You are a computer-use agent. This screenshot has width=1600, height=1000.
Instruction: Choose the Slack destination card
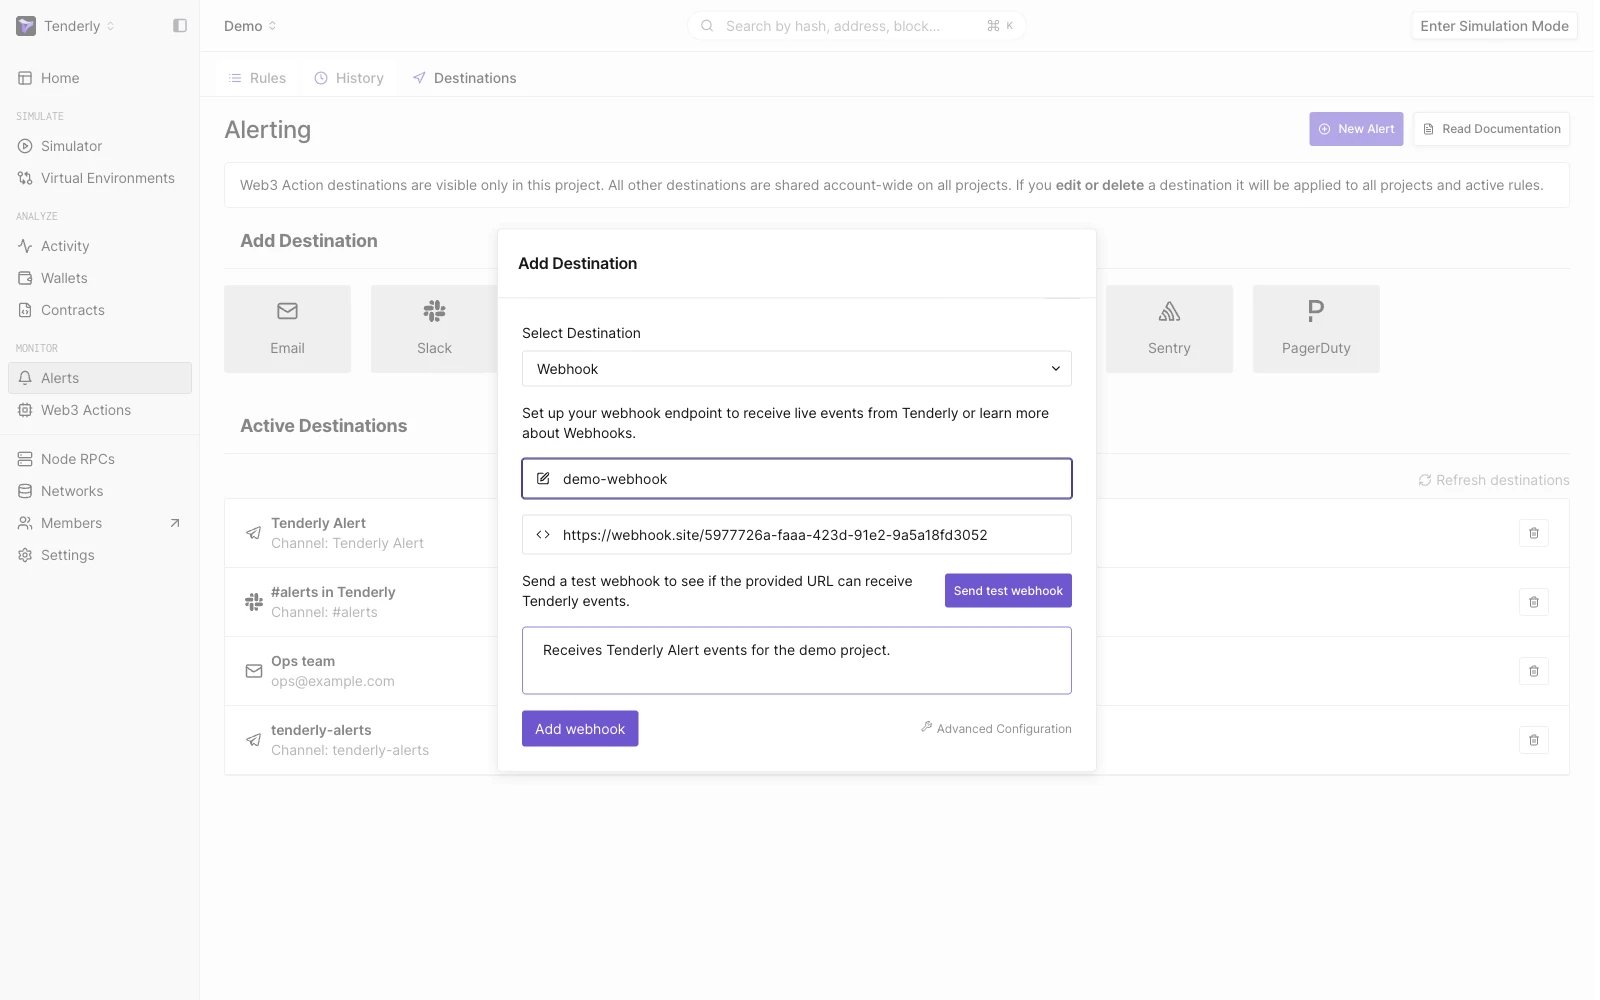click(x=434, y=329)
